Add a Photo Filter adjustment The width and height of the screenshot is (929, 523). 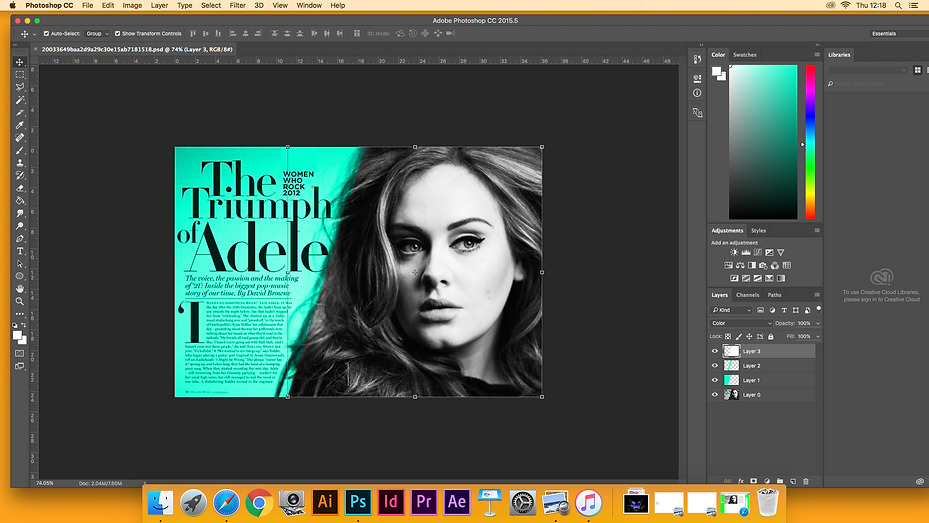(763, 265)
